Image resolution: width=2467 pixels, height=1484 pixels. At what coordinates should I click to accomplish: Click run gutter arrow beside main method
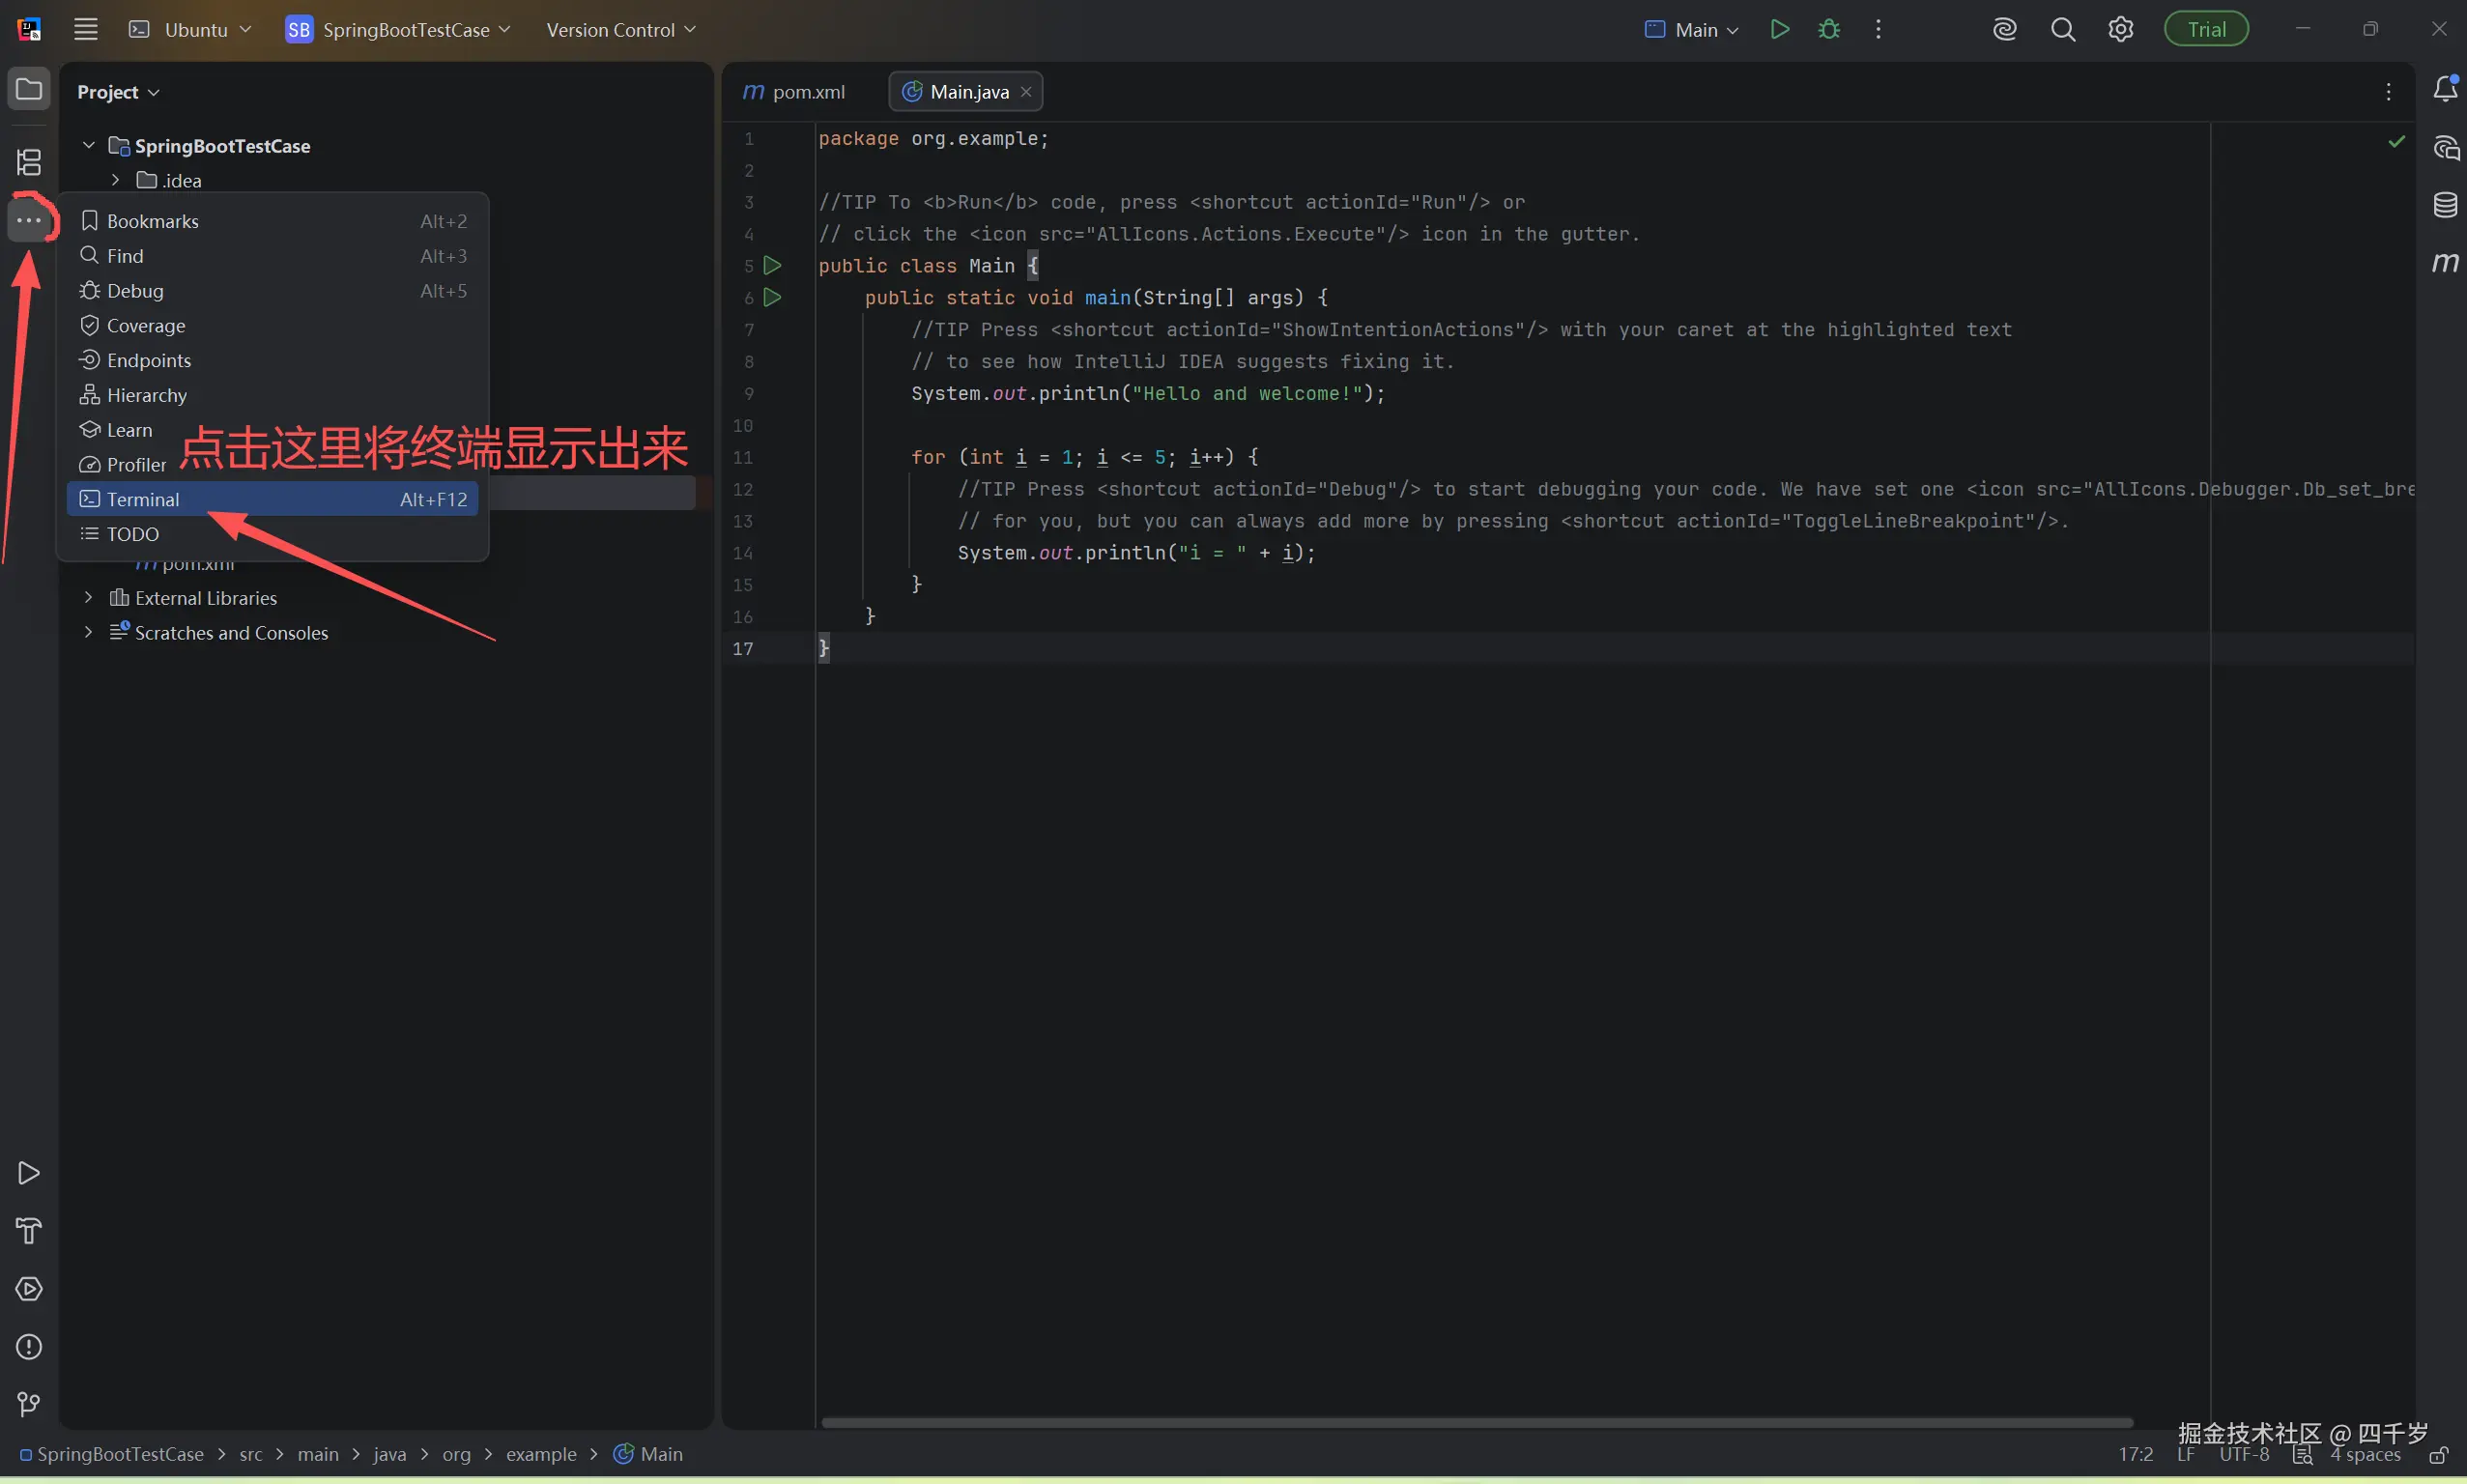pos(772,297)
